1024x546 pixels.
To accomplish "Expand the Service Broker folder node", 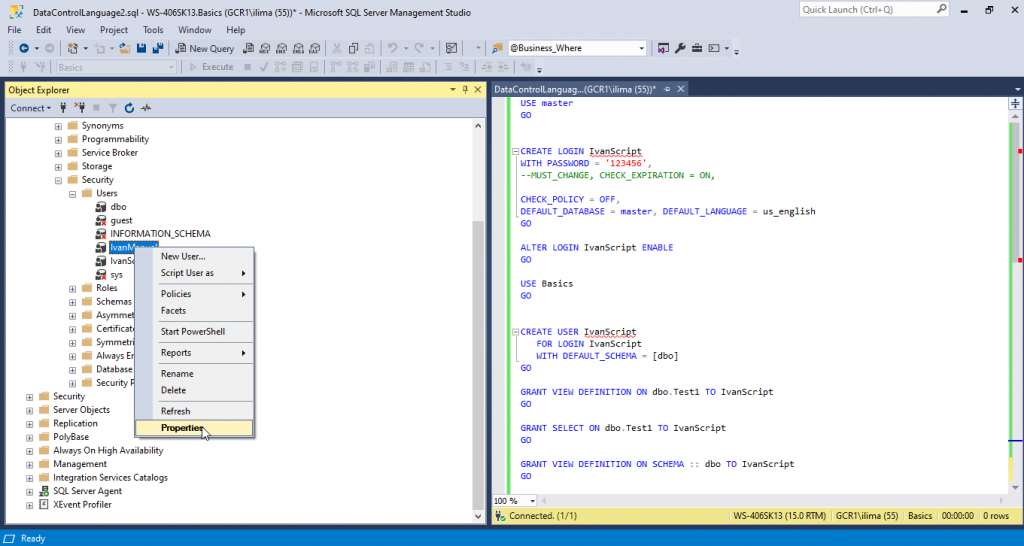I will click(58, 153).
